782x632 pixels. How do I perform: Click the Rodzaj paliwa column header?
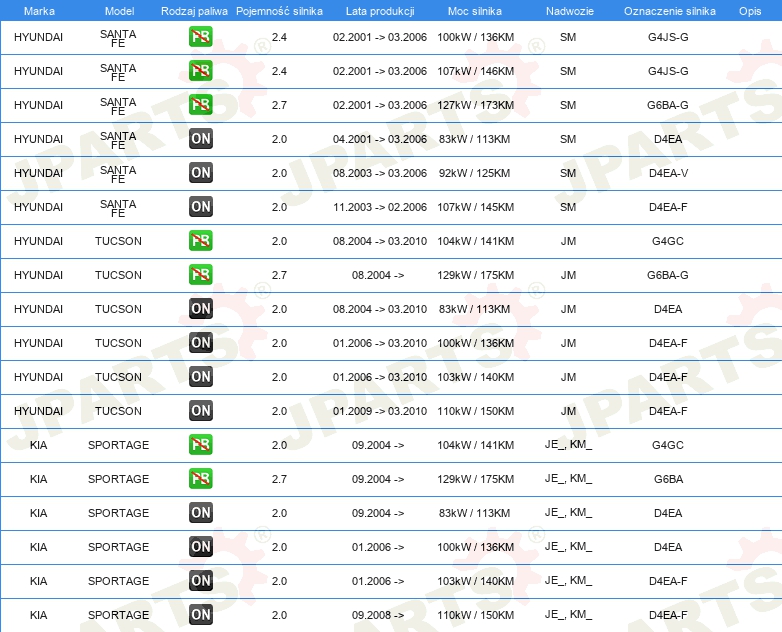click(x=194, y=11)
